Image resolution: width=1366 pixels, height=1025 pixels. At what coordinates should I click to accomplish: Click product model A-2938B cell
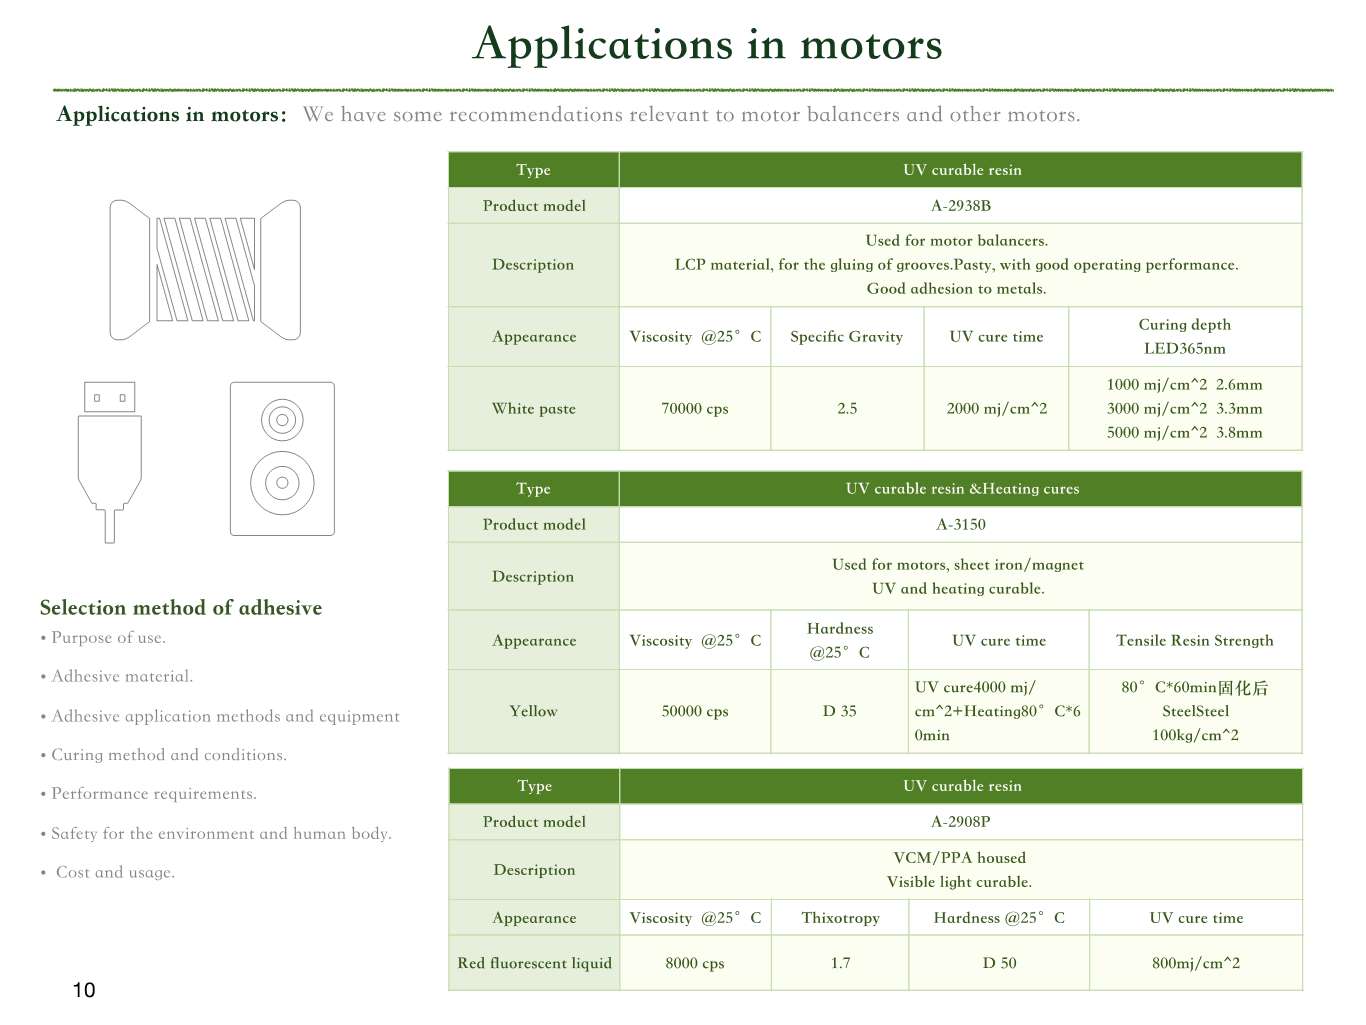[960, 206]
